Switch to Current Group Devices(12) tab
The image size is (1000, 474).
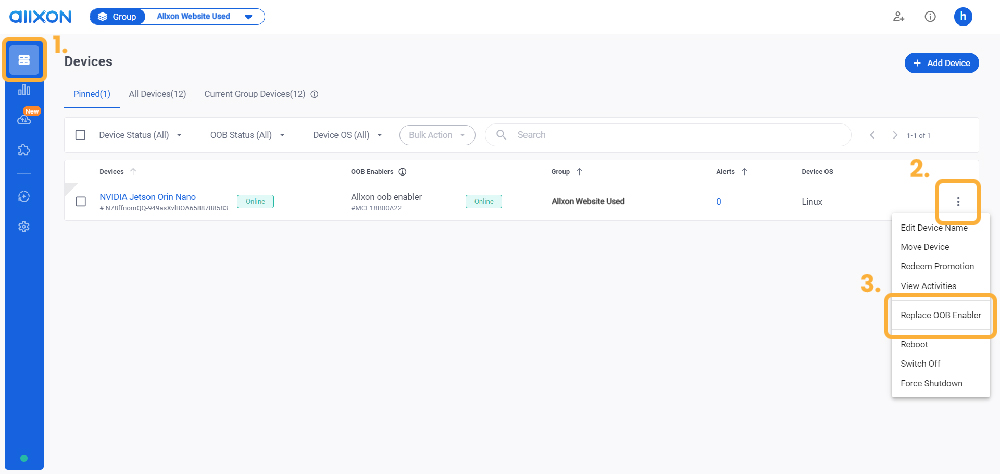click(255, 94)
